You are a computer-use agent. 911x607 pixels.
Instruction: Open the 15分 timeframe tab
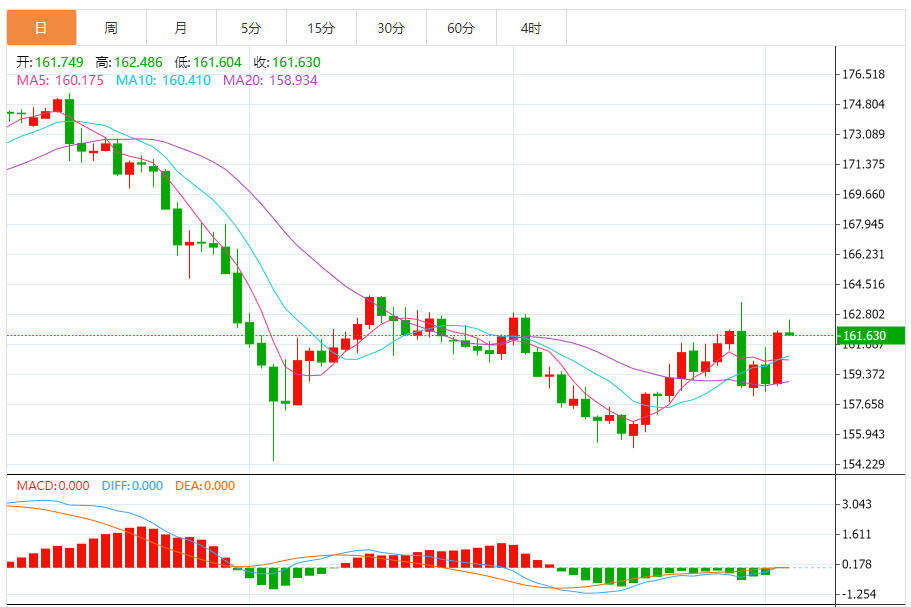tap(321, 27)
